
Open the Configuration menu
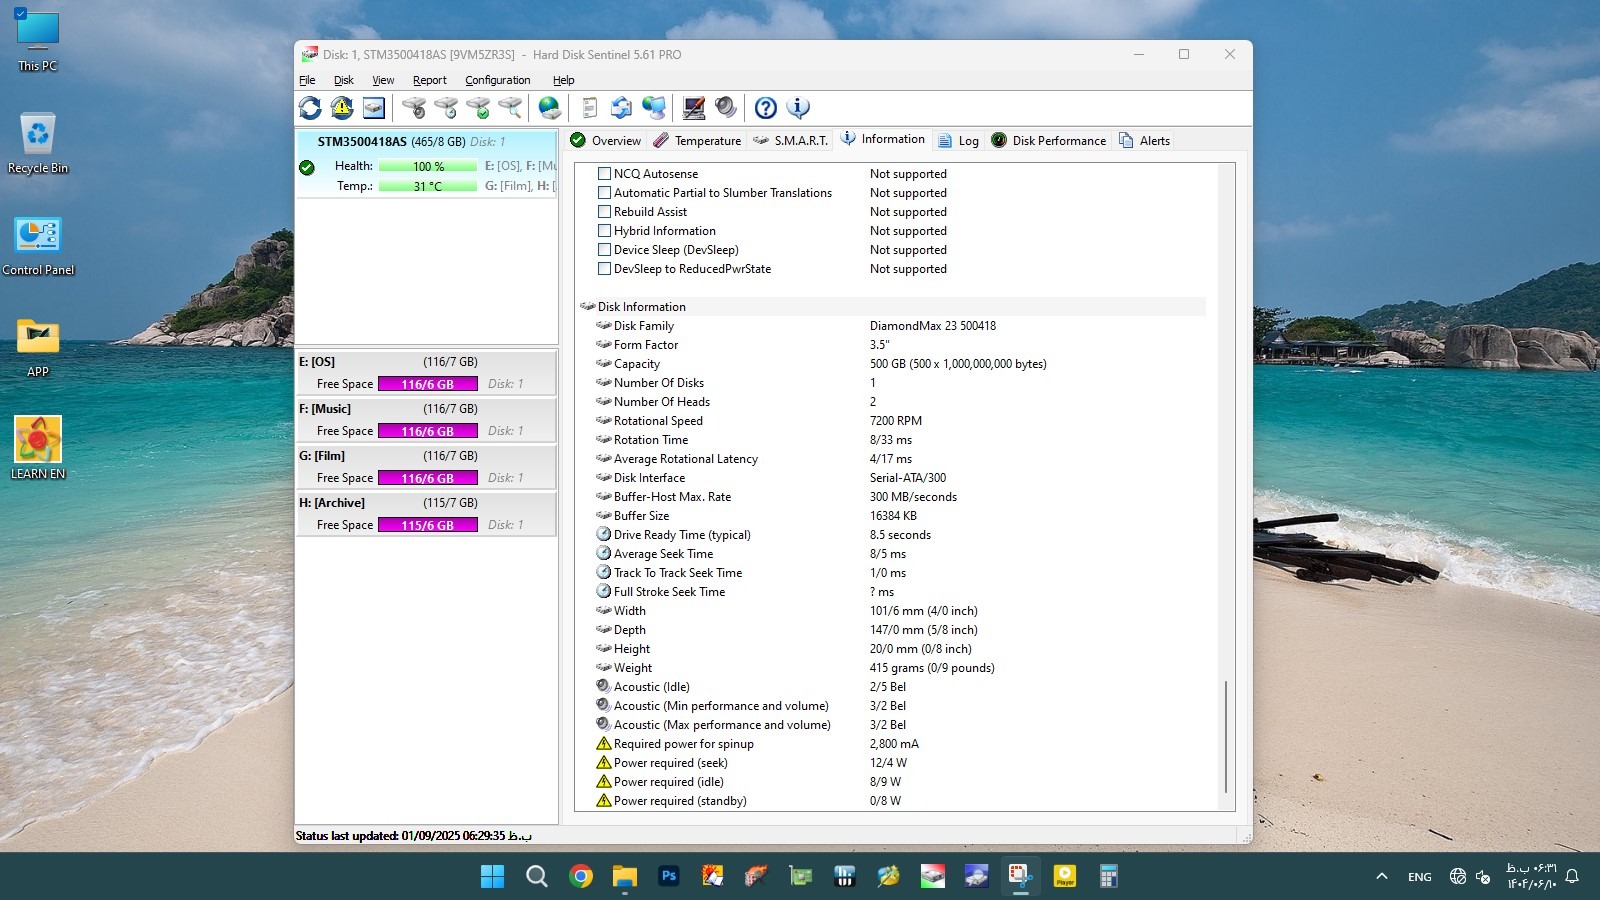[x=497, y=80]
